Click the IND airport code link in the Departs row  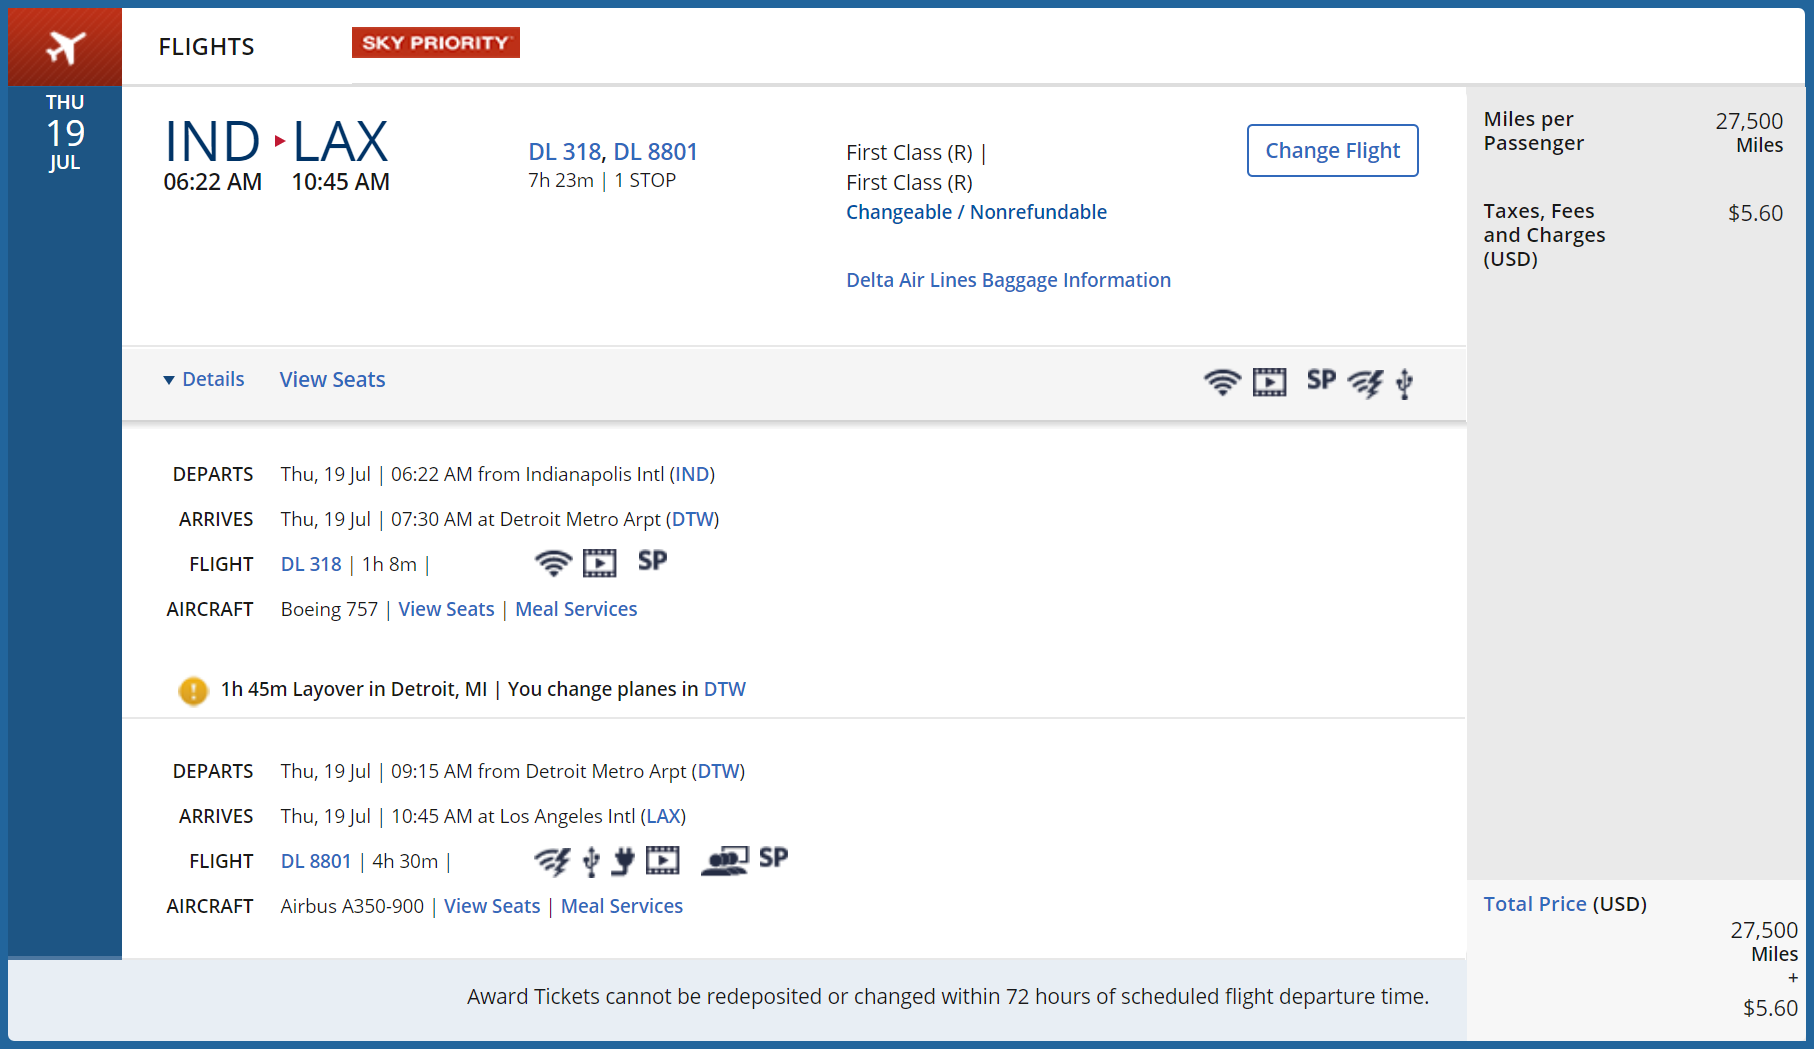pos(692,474)
